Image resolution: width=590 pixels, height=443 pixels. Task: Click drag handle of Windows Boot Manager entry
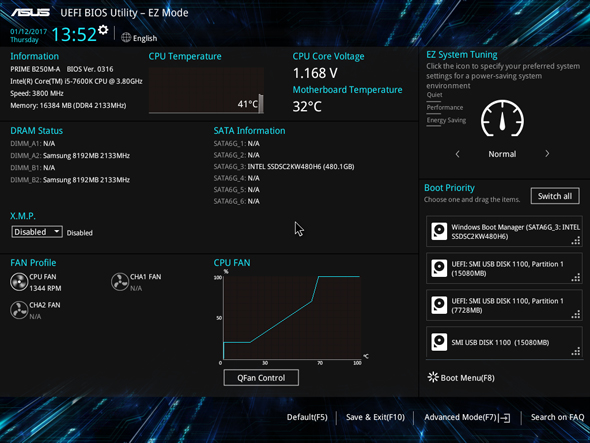pos(576,241)
